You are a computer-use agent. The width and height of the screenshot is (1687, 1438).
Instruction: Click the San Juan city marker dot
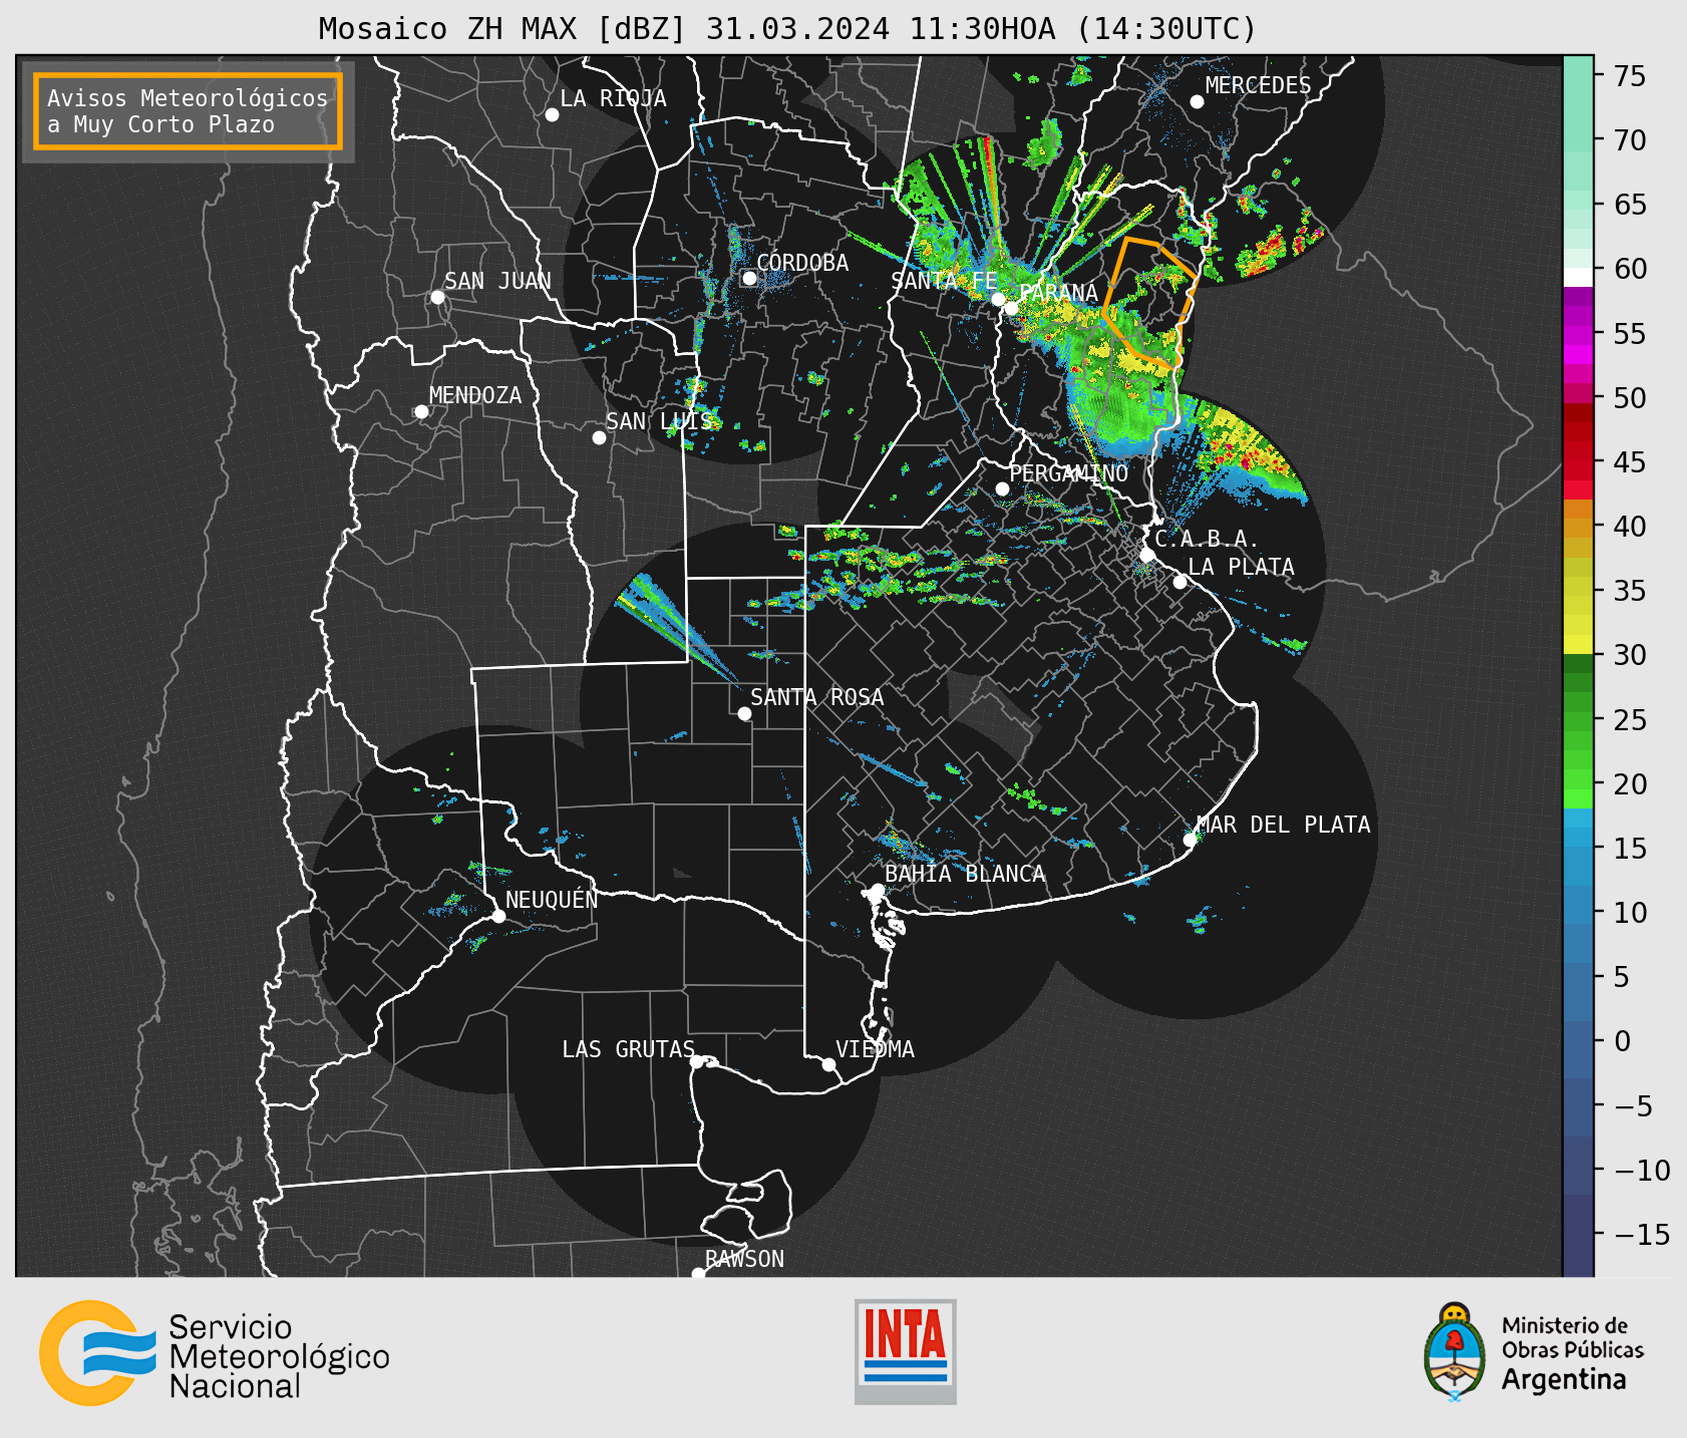point(437,297)
